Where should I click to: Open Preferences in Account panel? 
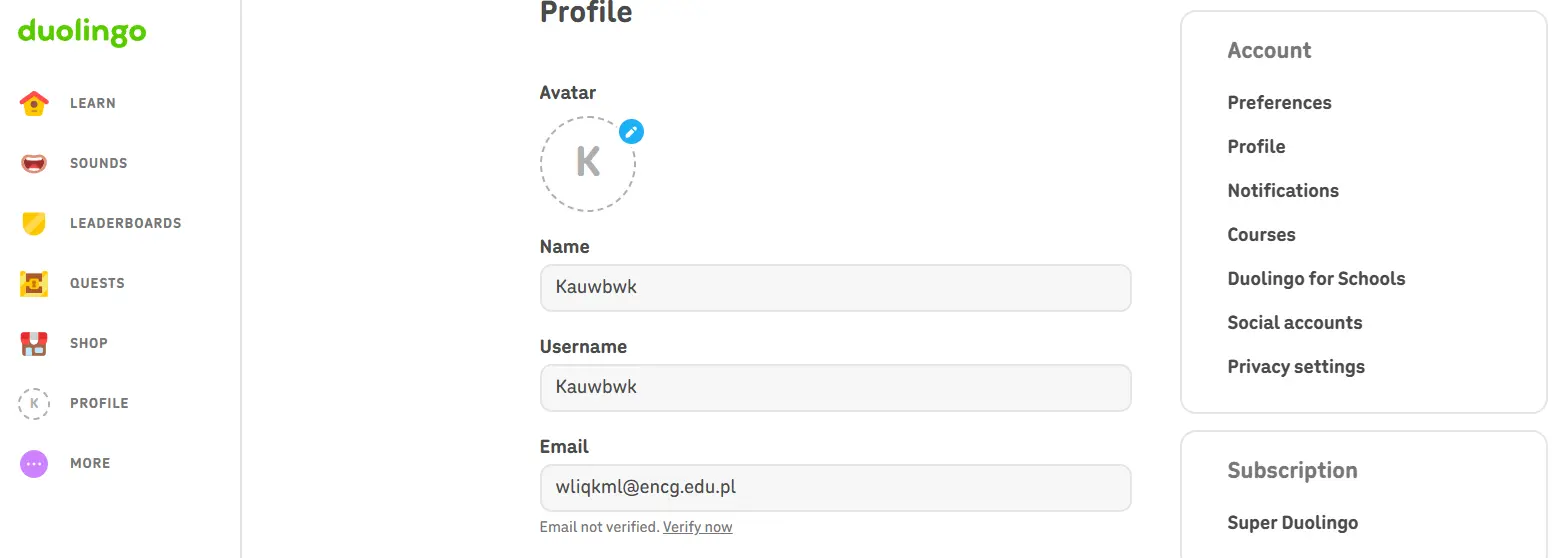point(1279,103)
